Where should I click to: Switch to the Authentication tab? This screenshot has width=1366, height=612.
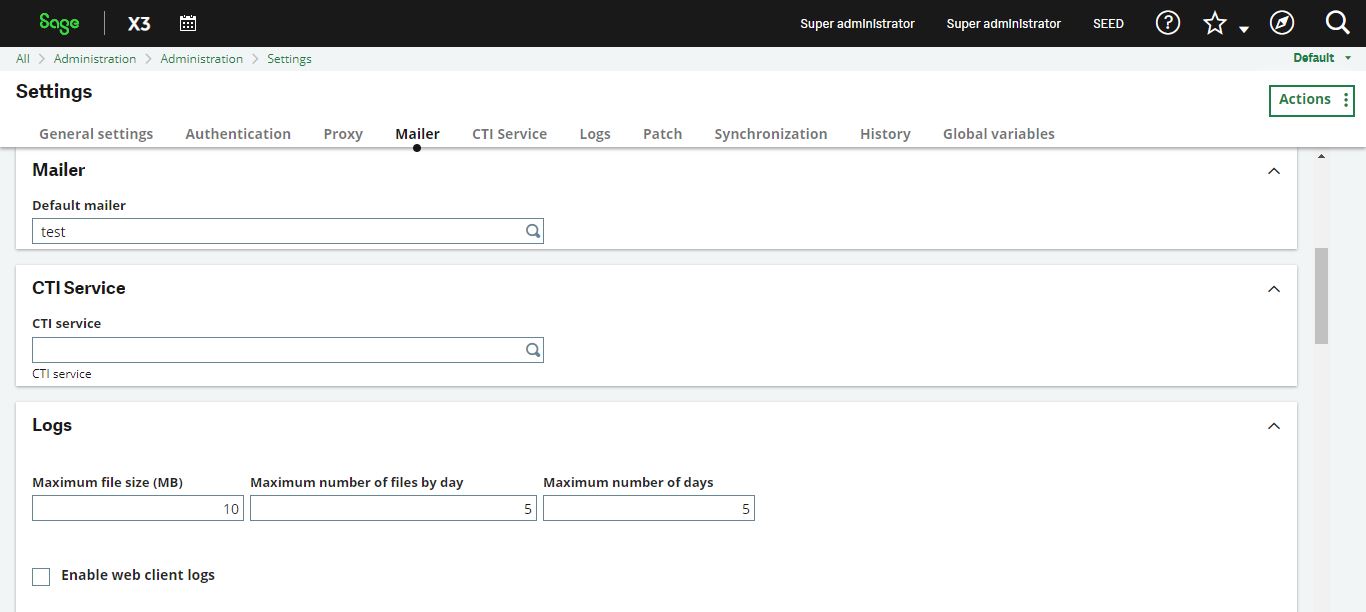[x=238, y=133]
